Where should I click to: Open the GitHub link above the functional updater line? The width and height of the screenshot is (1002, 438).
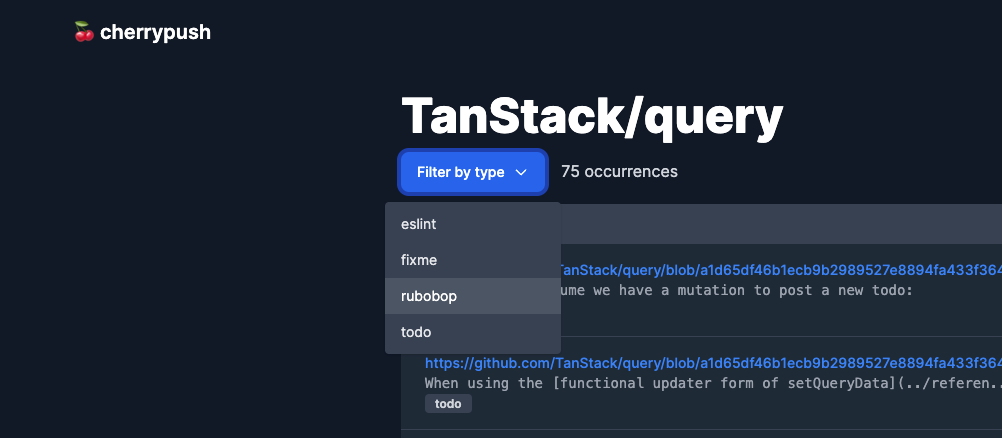pos(713,363)
